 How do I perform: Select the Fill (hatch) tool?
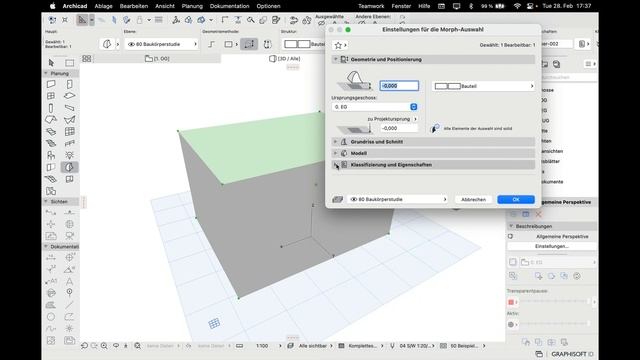point(51,305)
